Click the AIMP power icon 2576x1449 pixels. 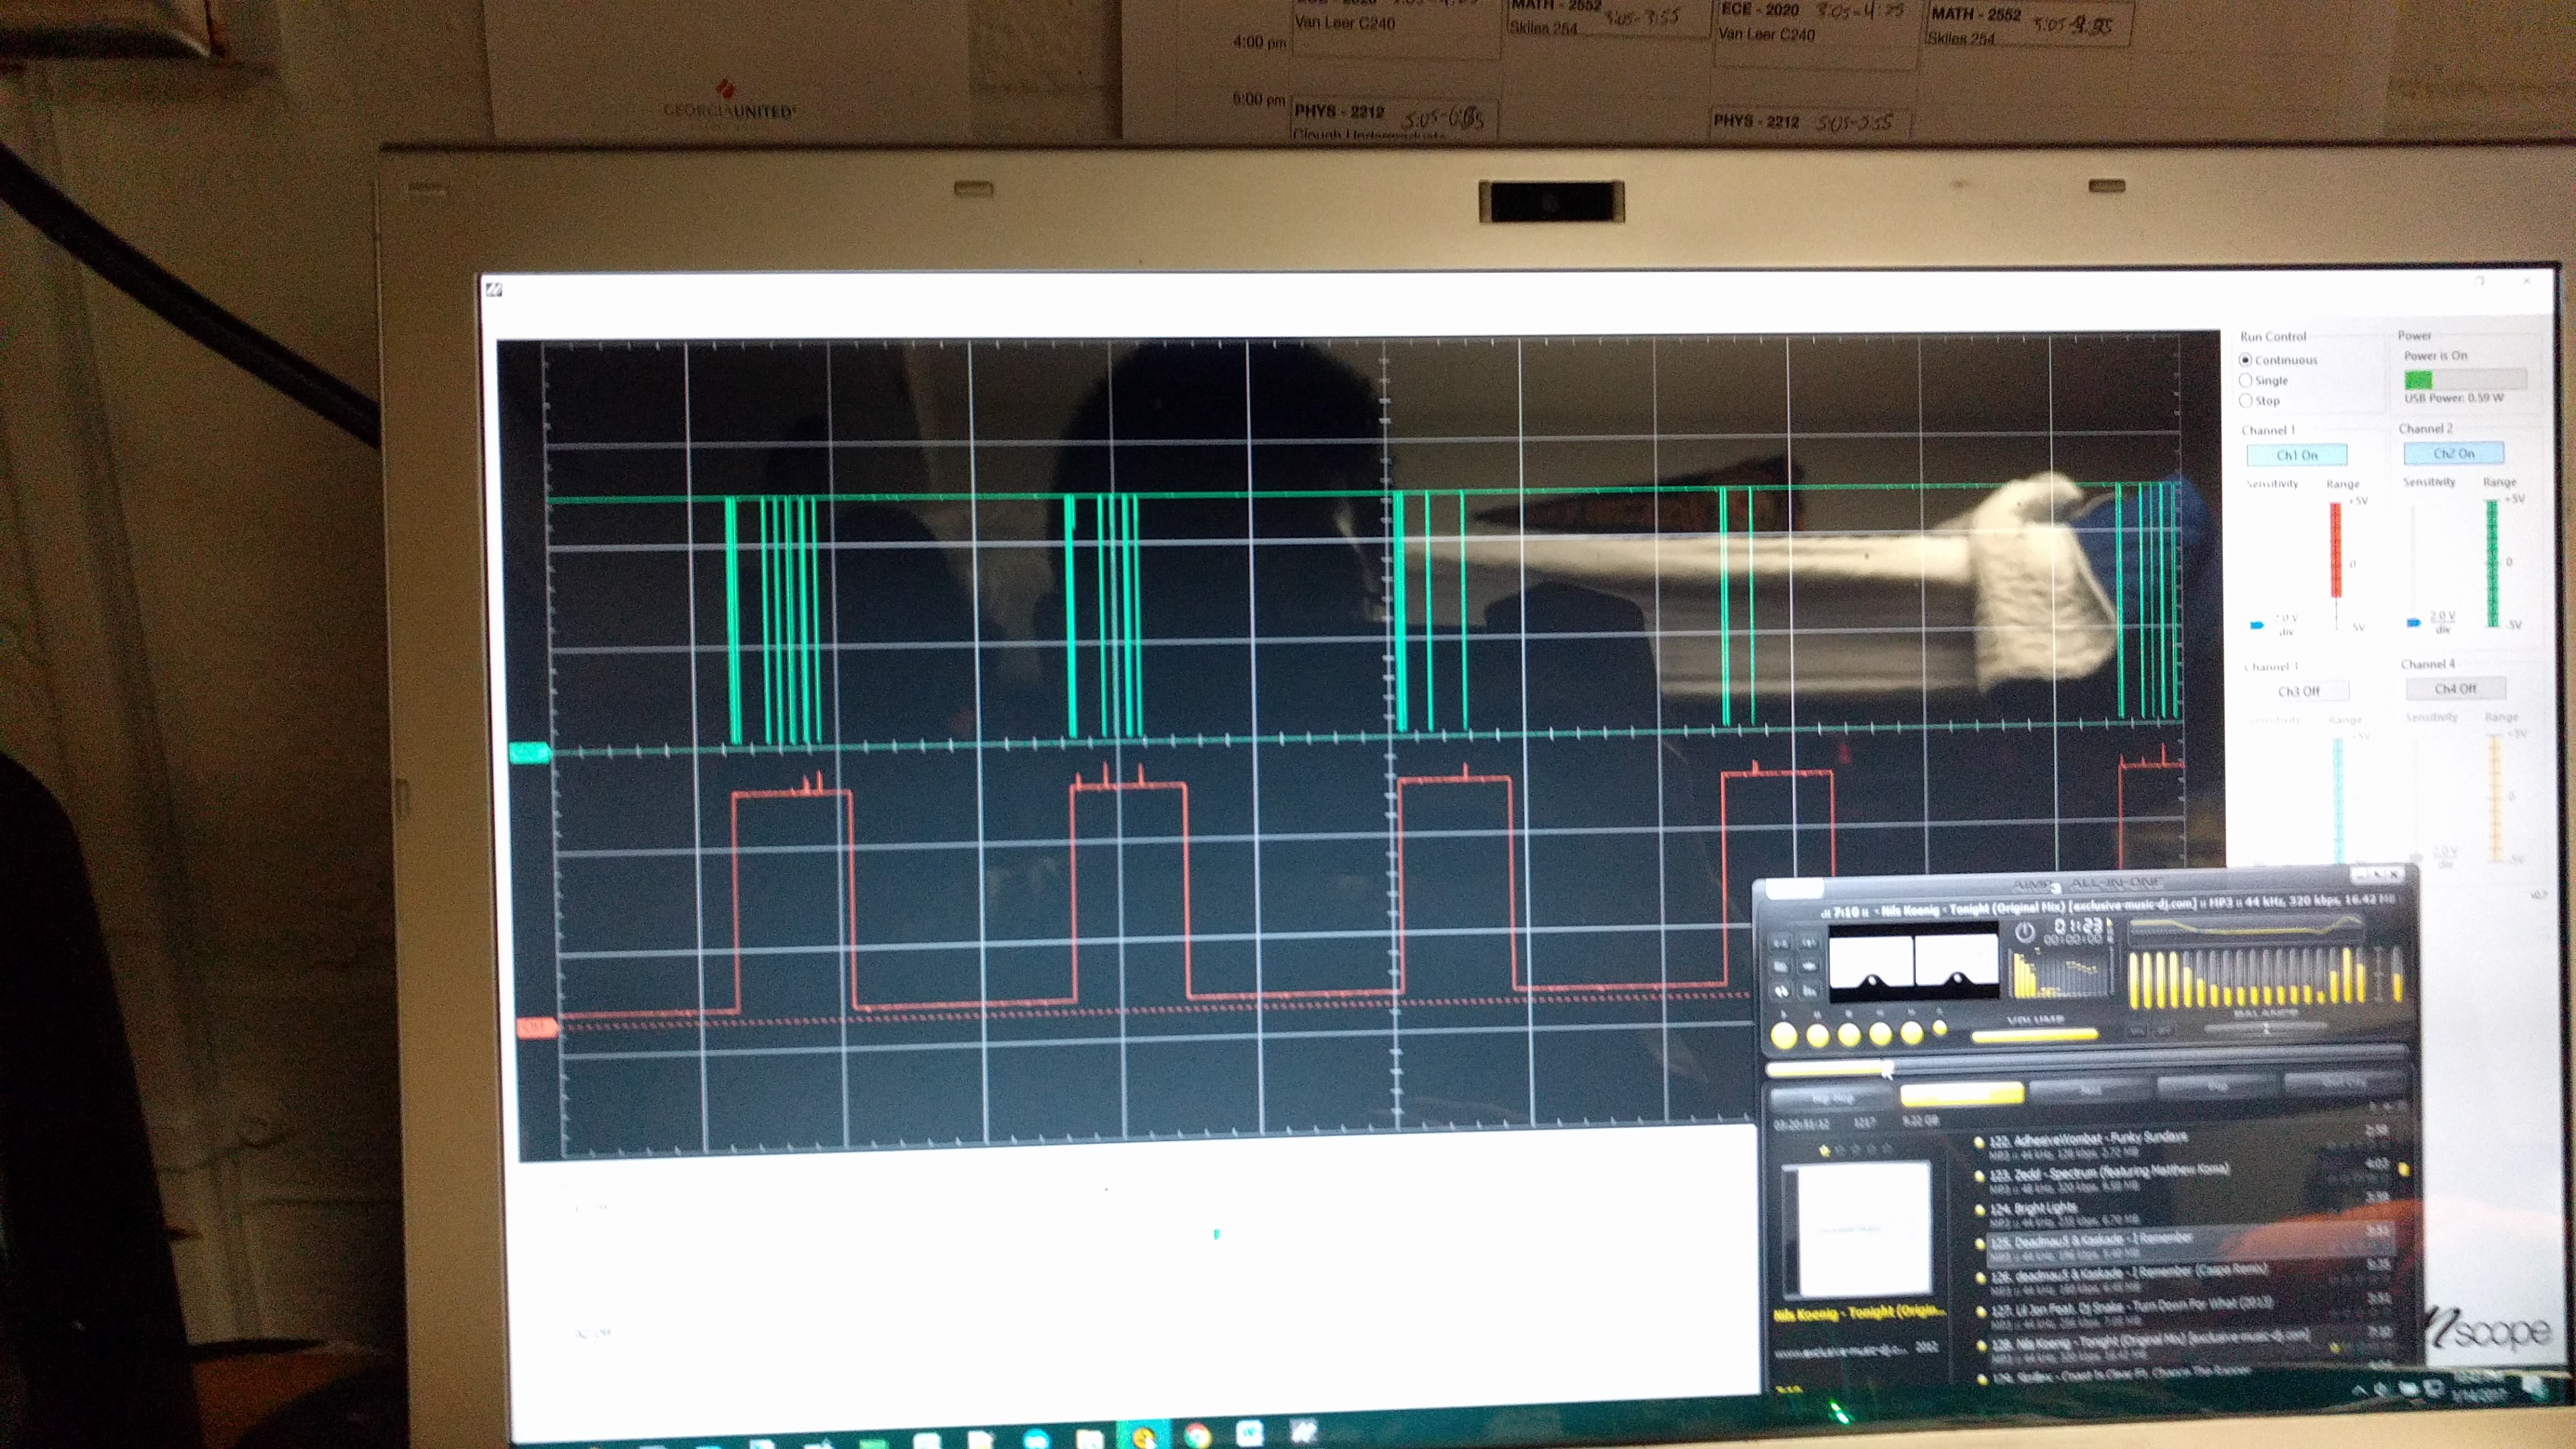pos(2024,932)
